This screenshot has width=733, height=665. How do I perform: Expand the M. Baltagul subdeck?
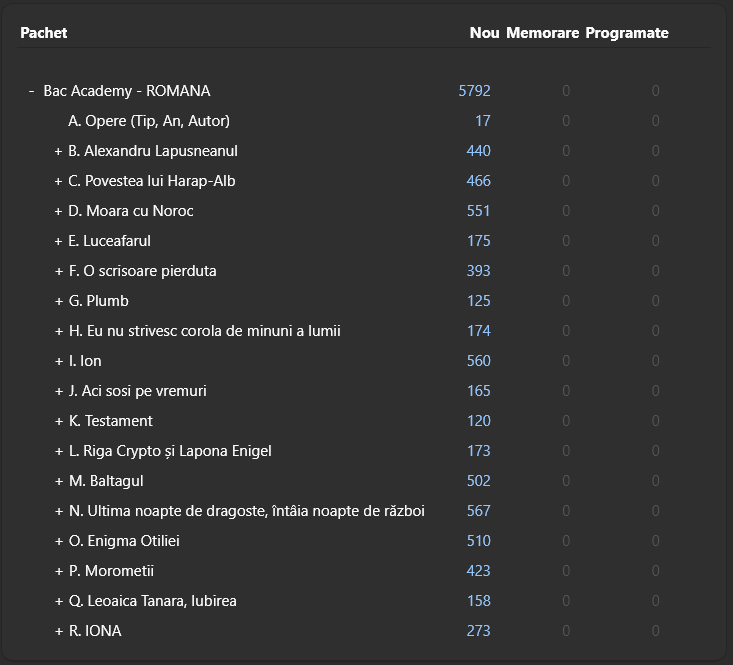click(x=58, y=481)
